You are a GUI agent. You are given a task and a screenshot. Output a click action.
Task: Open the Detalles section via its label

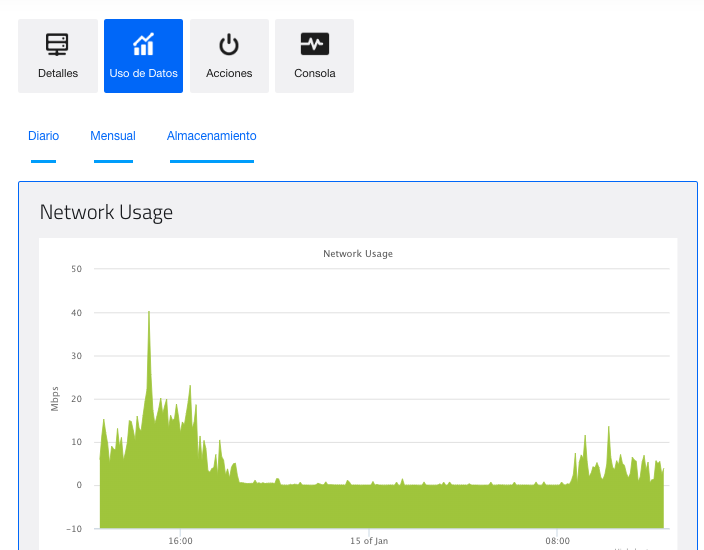[58, 73]
